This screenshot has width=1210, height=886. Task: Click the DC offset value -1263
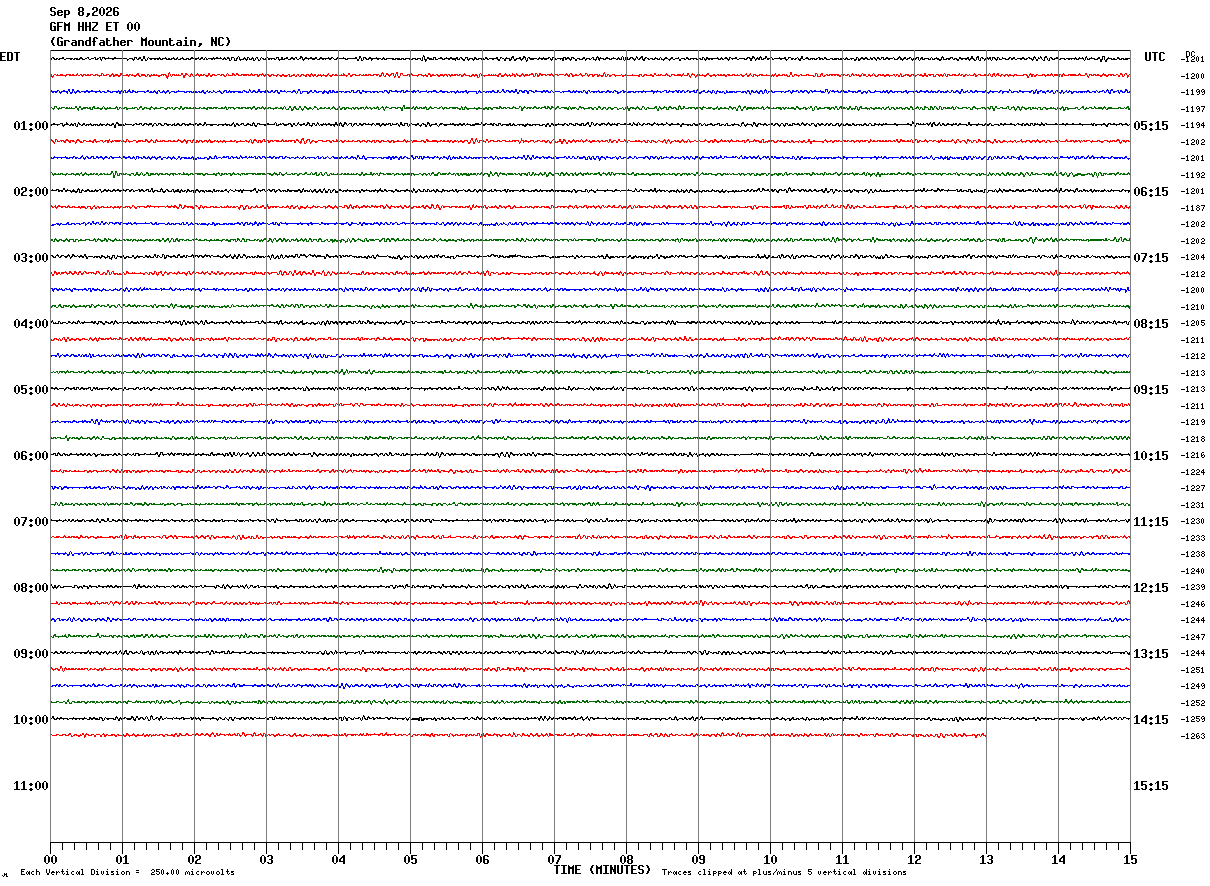pyautogui.click(x=1193, y=736)
